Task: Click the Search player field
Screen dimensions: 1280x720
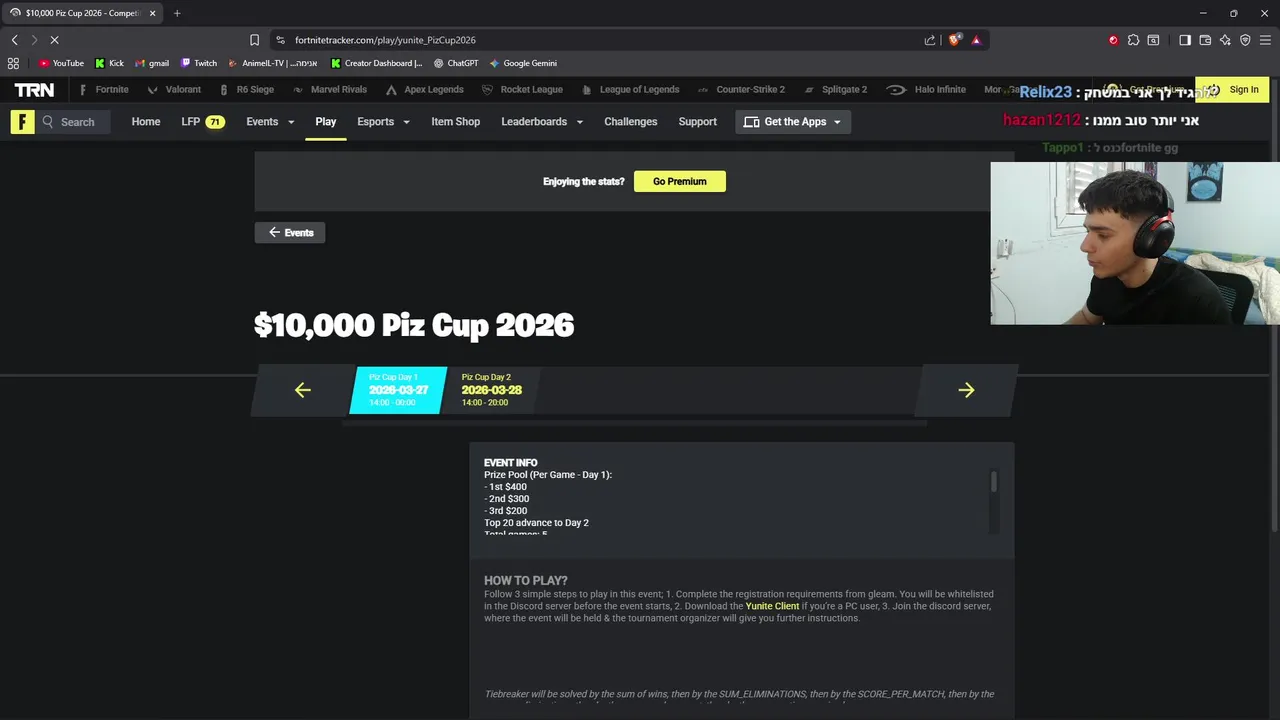Action: click(72, 122)
